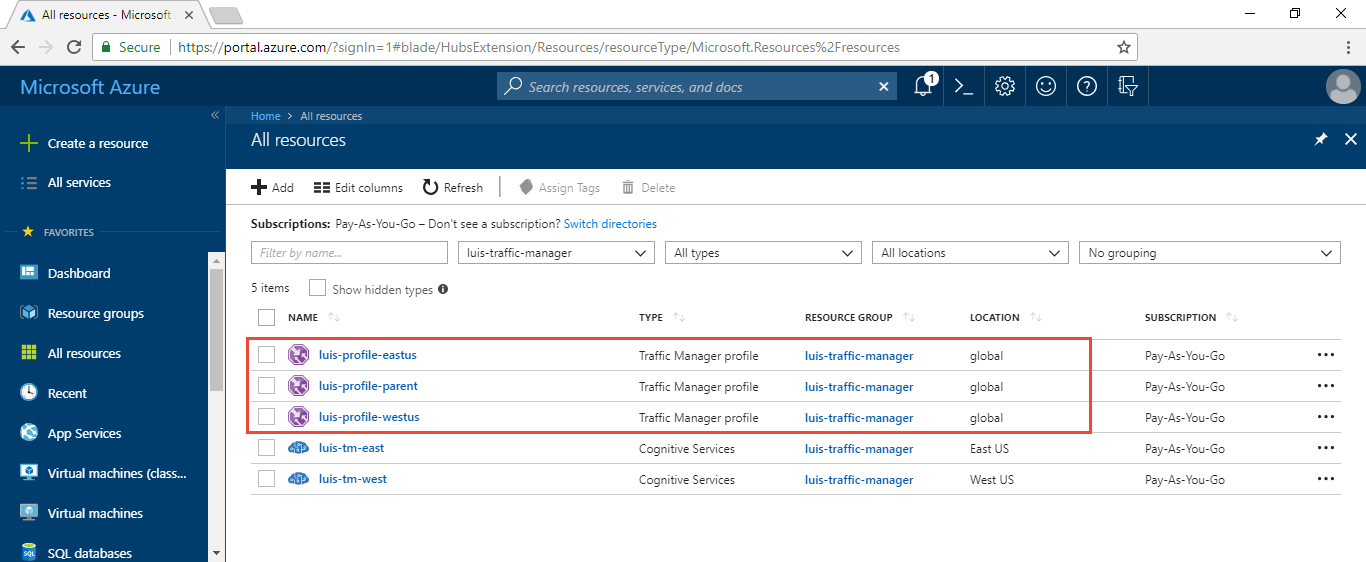Launch Cloud Shell from top bar
Screen dimensions: 1366x562
click(964, 87)
